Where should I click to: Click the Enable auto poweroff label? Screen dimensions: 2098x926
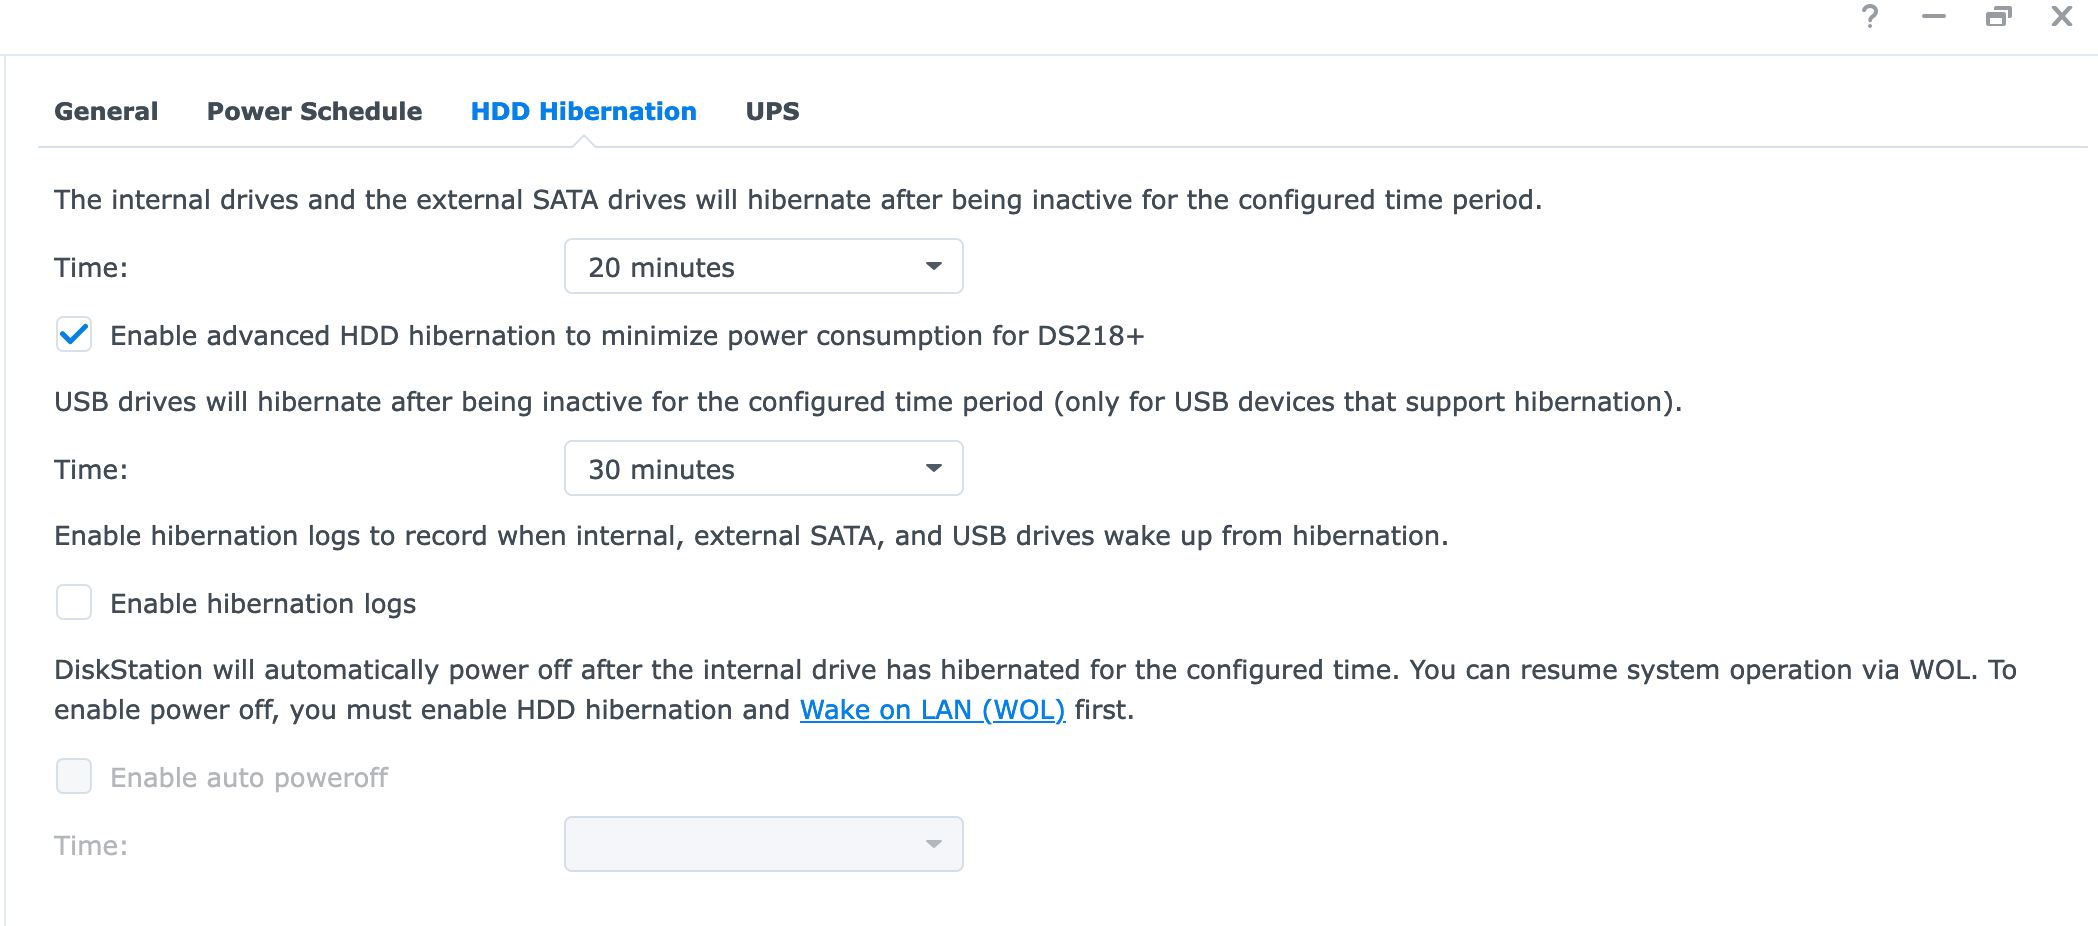click(249, 778)
